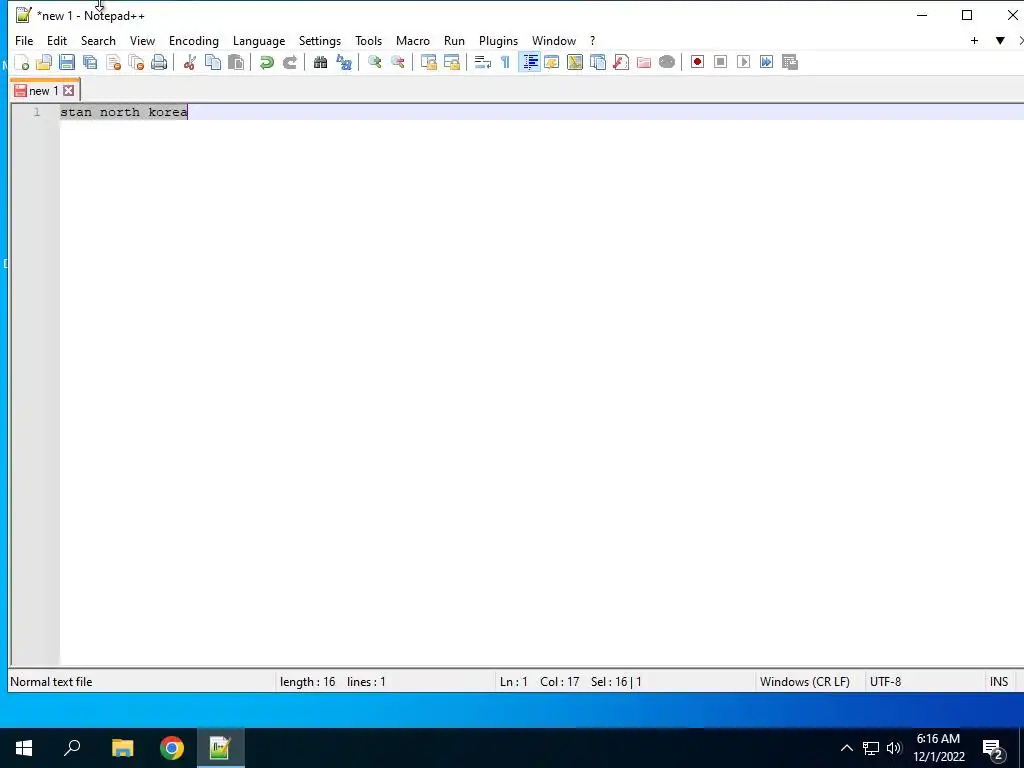Screen dimensions: 1024x768
Task: Toggle synchronize horizontal scrolling icon
Action: (451, 62)
